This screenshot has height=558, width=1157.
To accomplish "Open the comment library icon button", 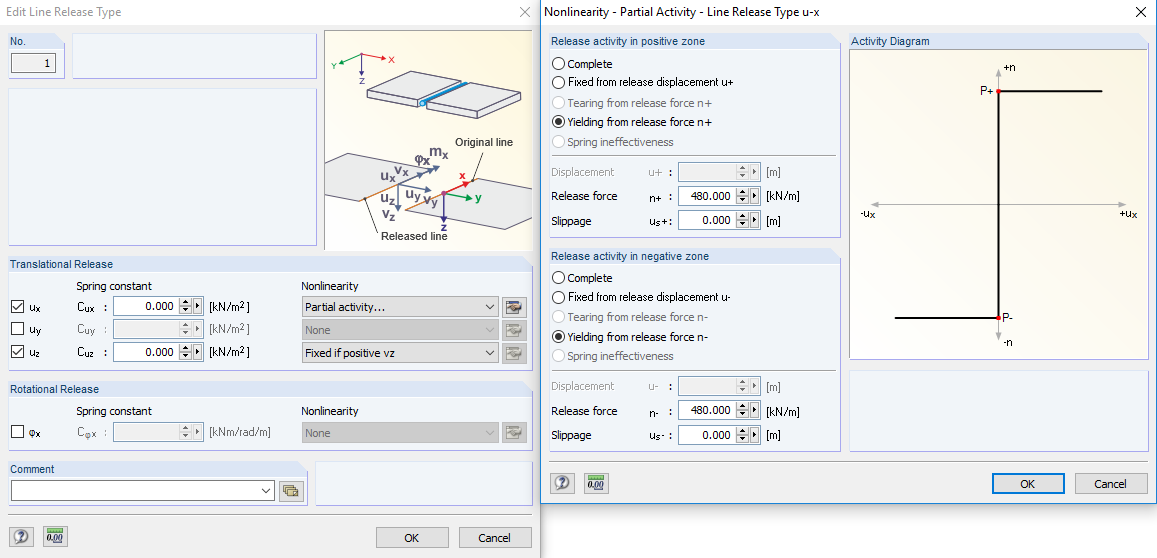I will click(291, 490).
